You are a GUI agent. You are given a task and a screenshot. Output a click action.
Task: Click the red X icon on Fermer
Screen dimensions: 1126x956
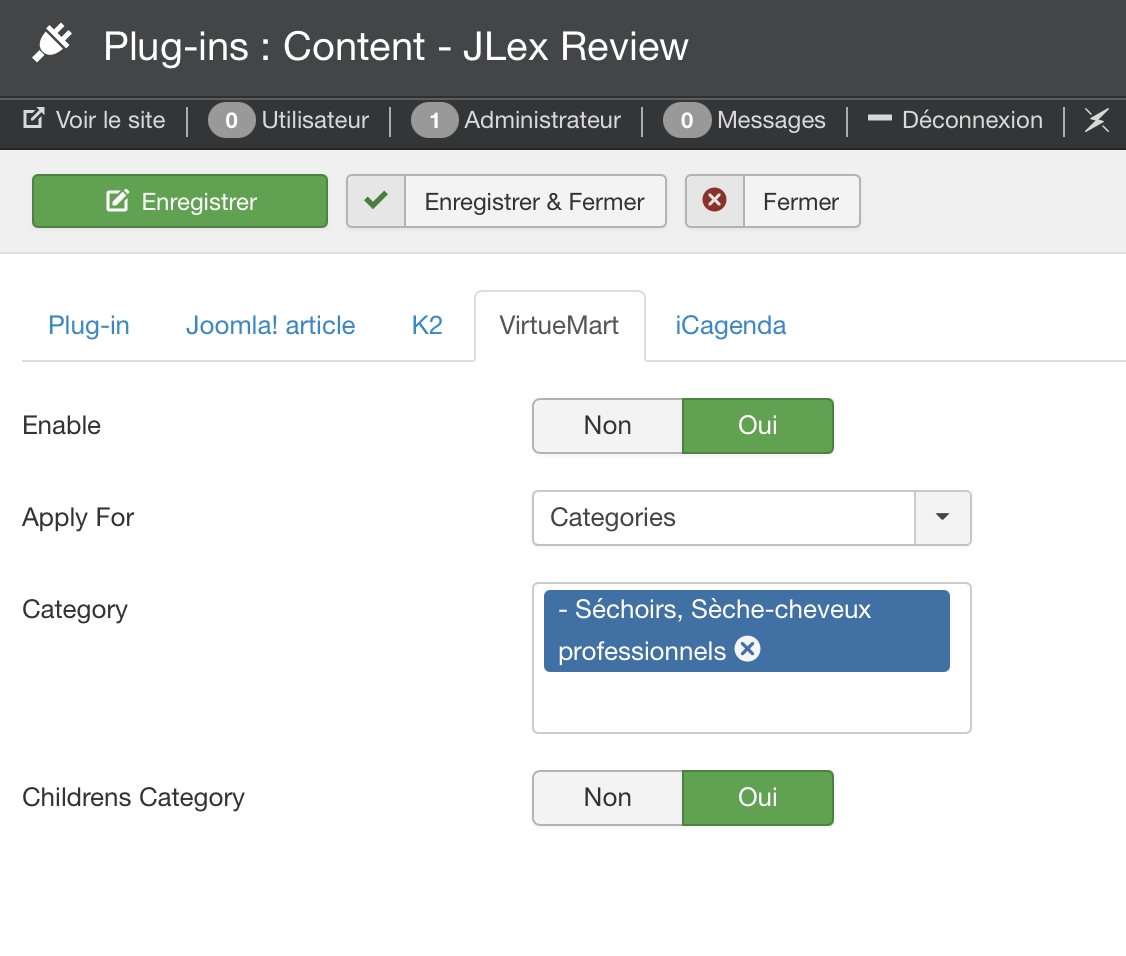point(714,201)
